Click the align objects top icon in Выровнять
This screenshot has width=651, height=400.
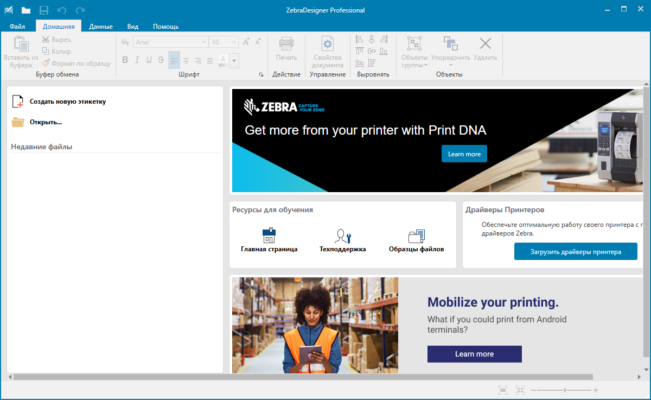click(x=360, y=51)
